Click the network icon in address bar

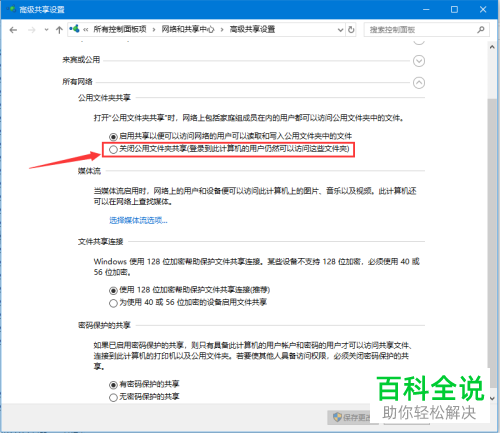pyautogui.click(x=75, y=29)
